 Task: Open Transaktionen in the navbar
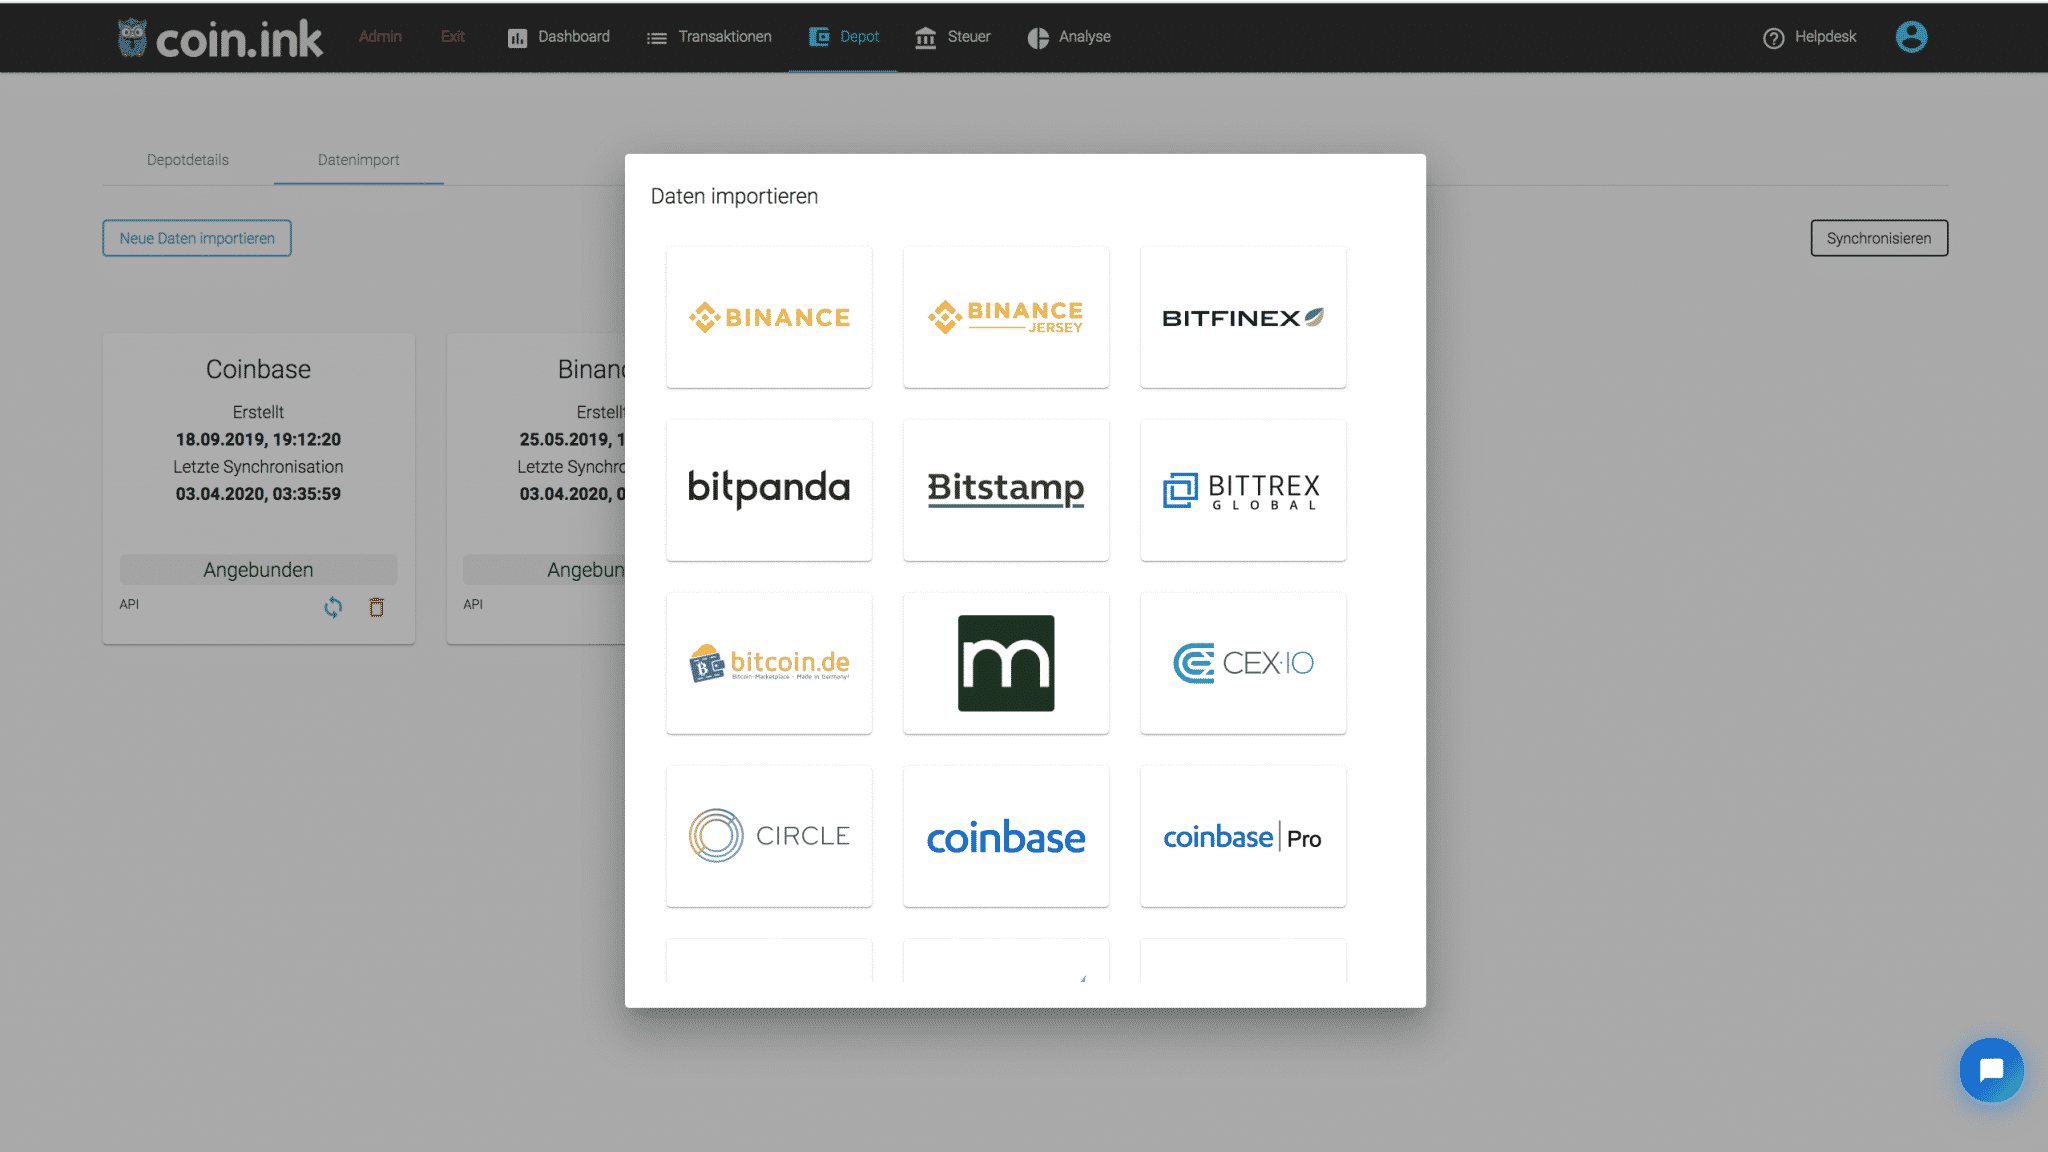[x=709, y=37]
